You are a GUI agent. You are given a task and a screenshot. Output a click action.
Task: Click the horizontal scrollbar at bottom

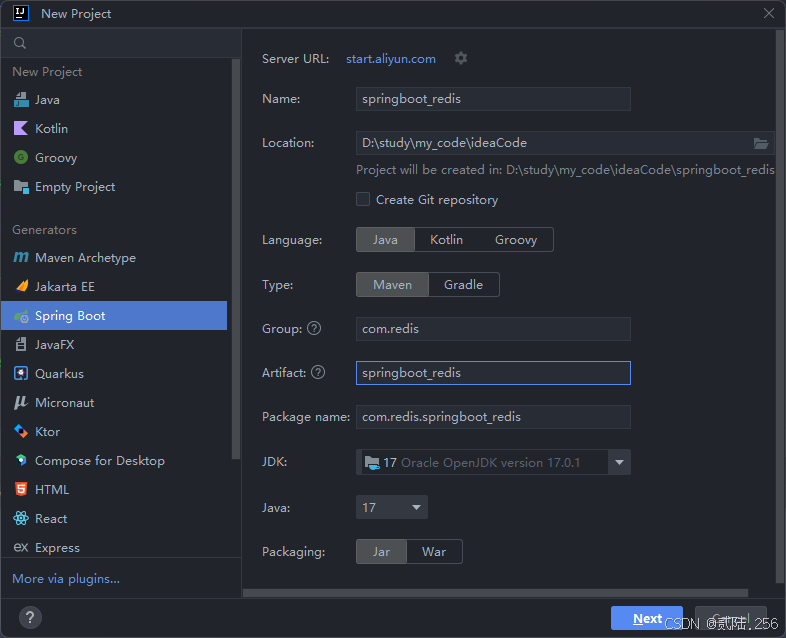495,593
